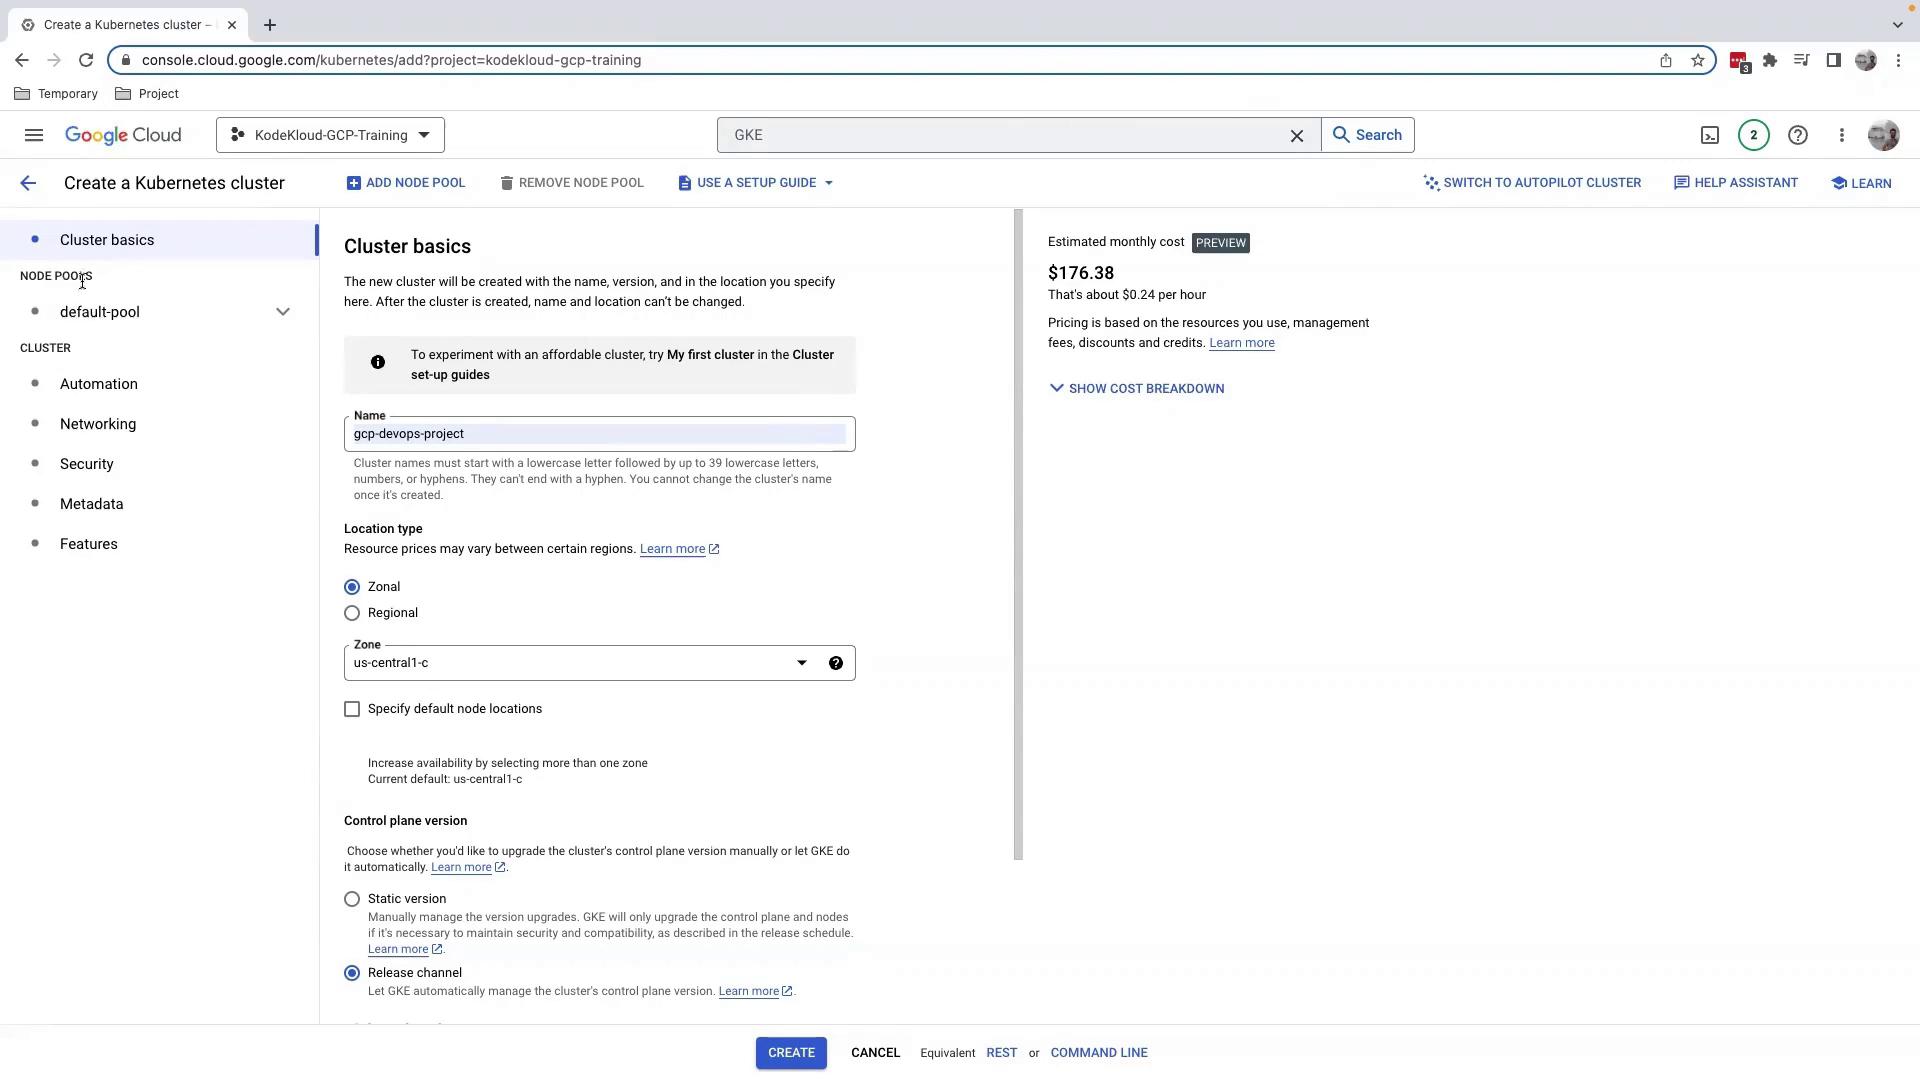Click the Zone field help tooltip icon
This screenshot has height=1080, width=1920.
836,663
